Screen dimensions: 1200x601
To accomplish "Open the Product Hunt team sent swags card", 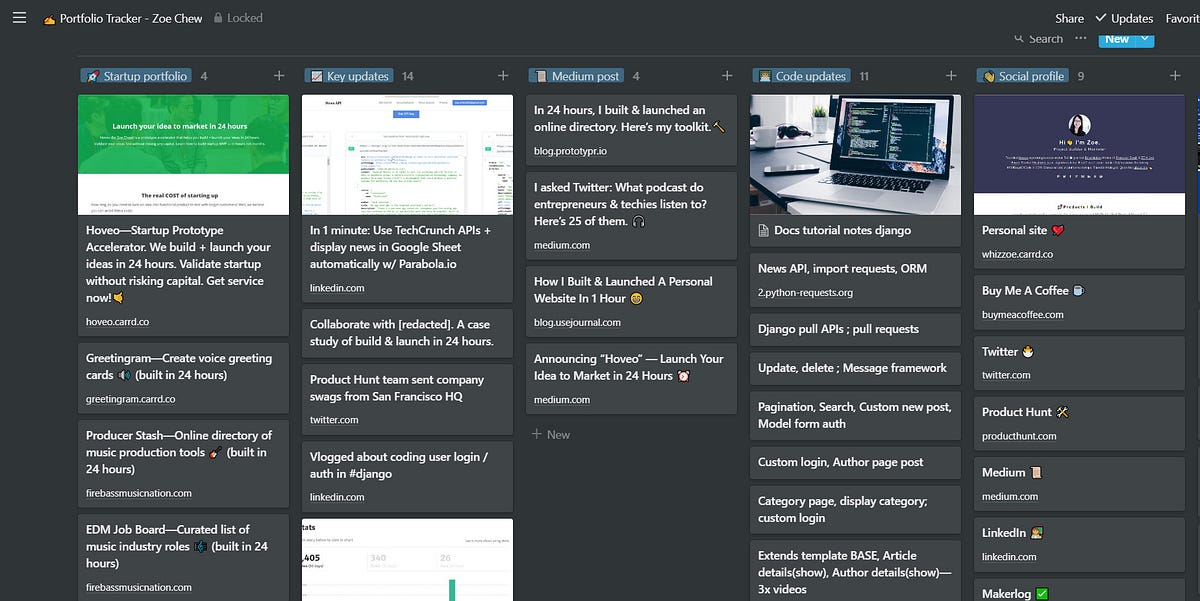I will click(x=407, y=398).
